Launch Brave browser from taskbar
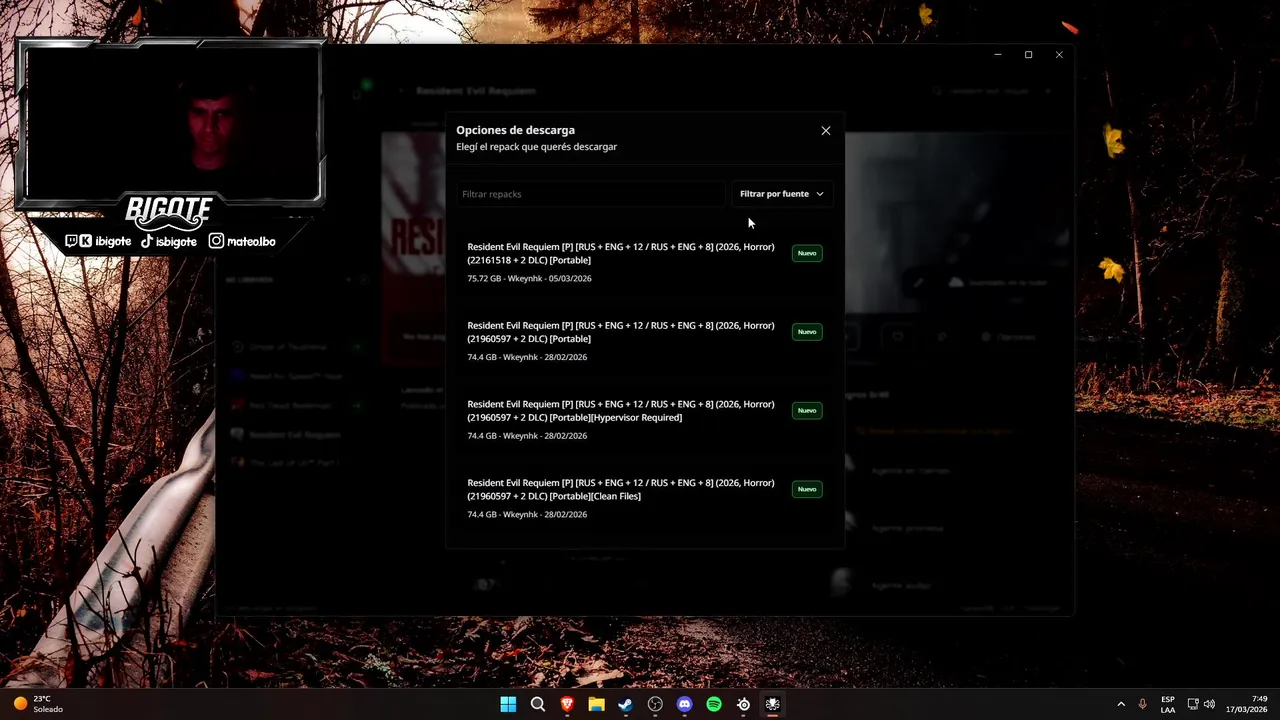1280x720 pixels. [567, 704]
